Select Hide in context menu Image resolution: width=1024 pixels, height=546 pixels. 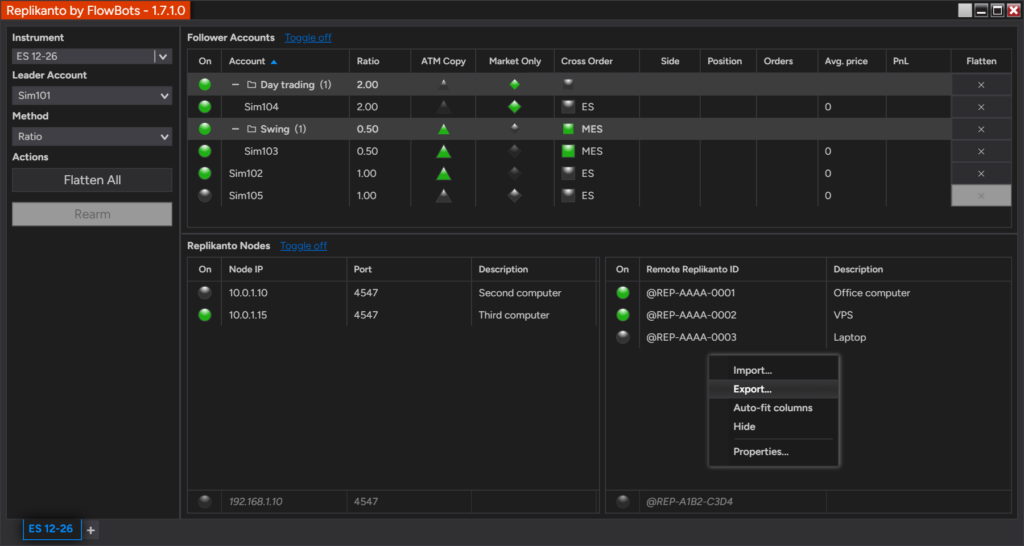pos(773,426)
